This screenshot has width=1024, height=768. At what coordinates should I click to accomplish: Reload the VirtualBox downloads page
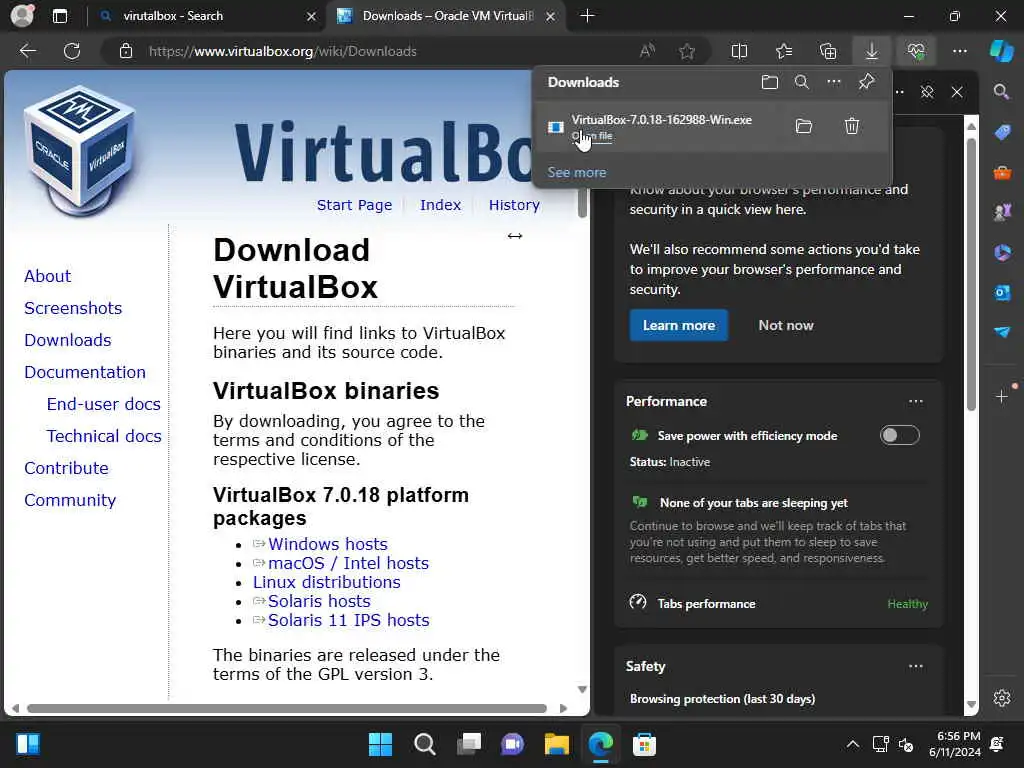click(72, 51)
